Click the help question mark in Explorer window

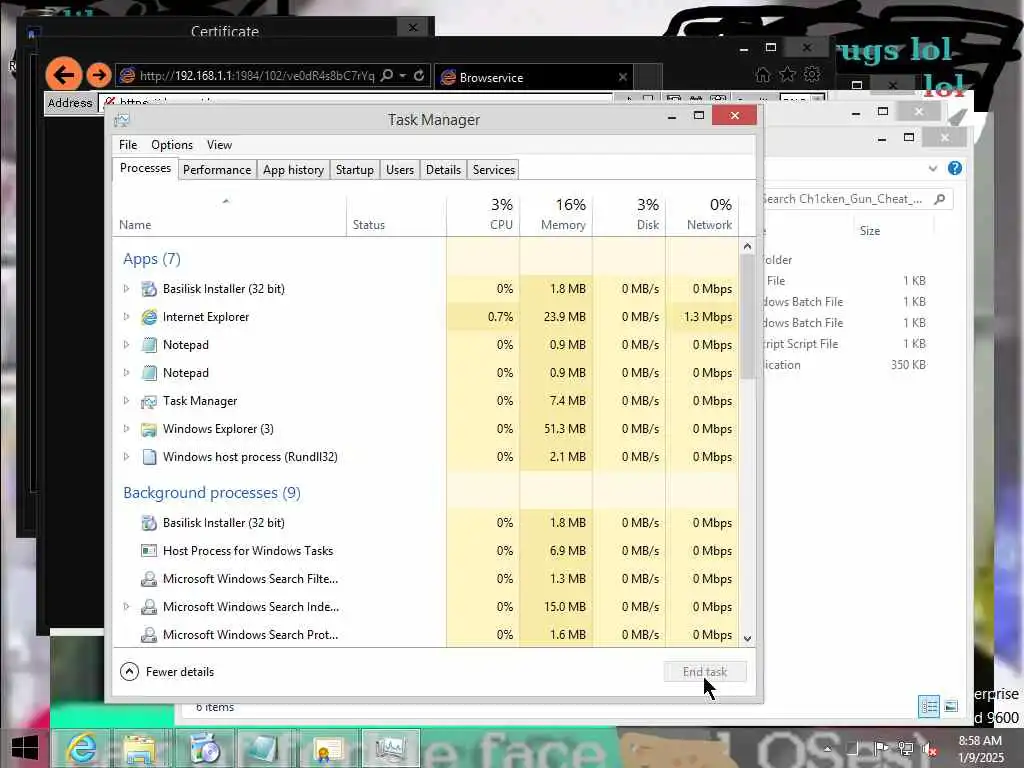pos(954,168)
